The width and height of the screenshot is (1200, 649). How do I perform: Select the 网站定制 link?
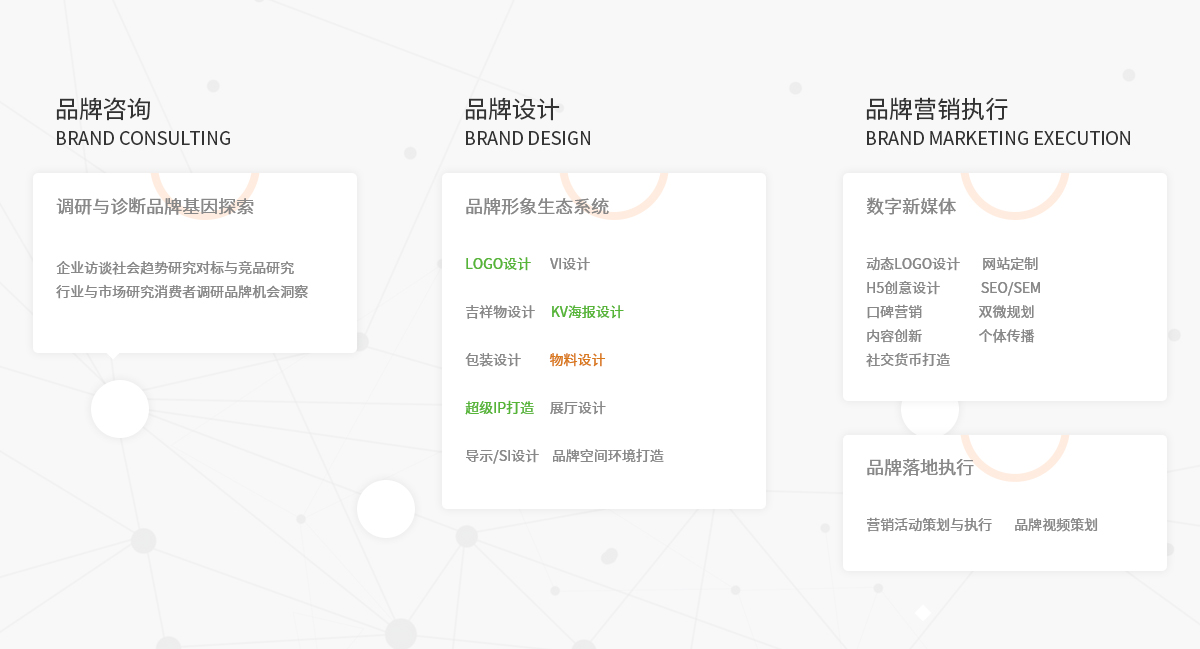[x=1010, y=264]
